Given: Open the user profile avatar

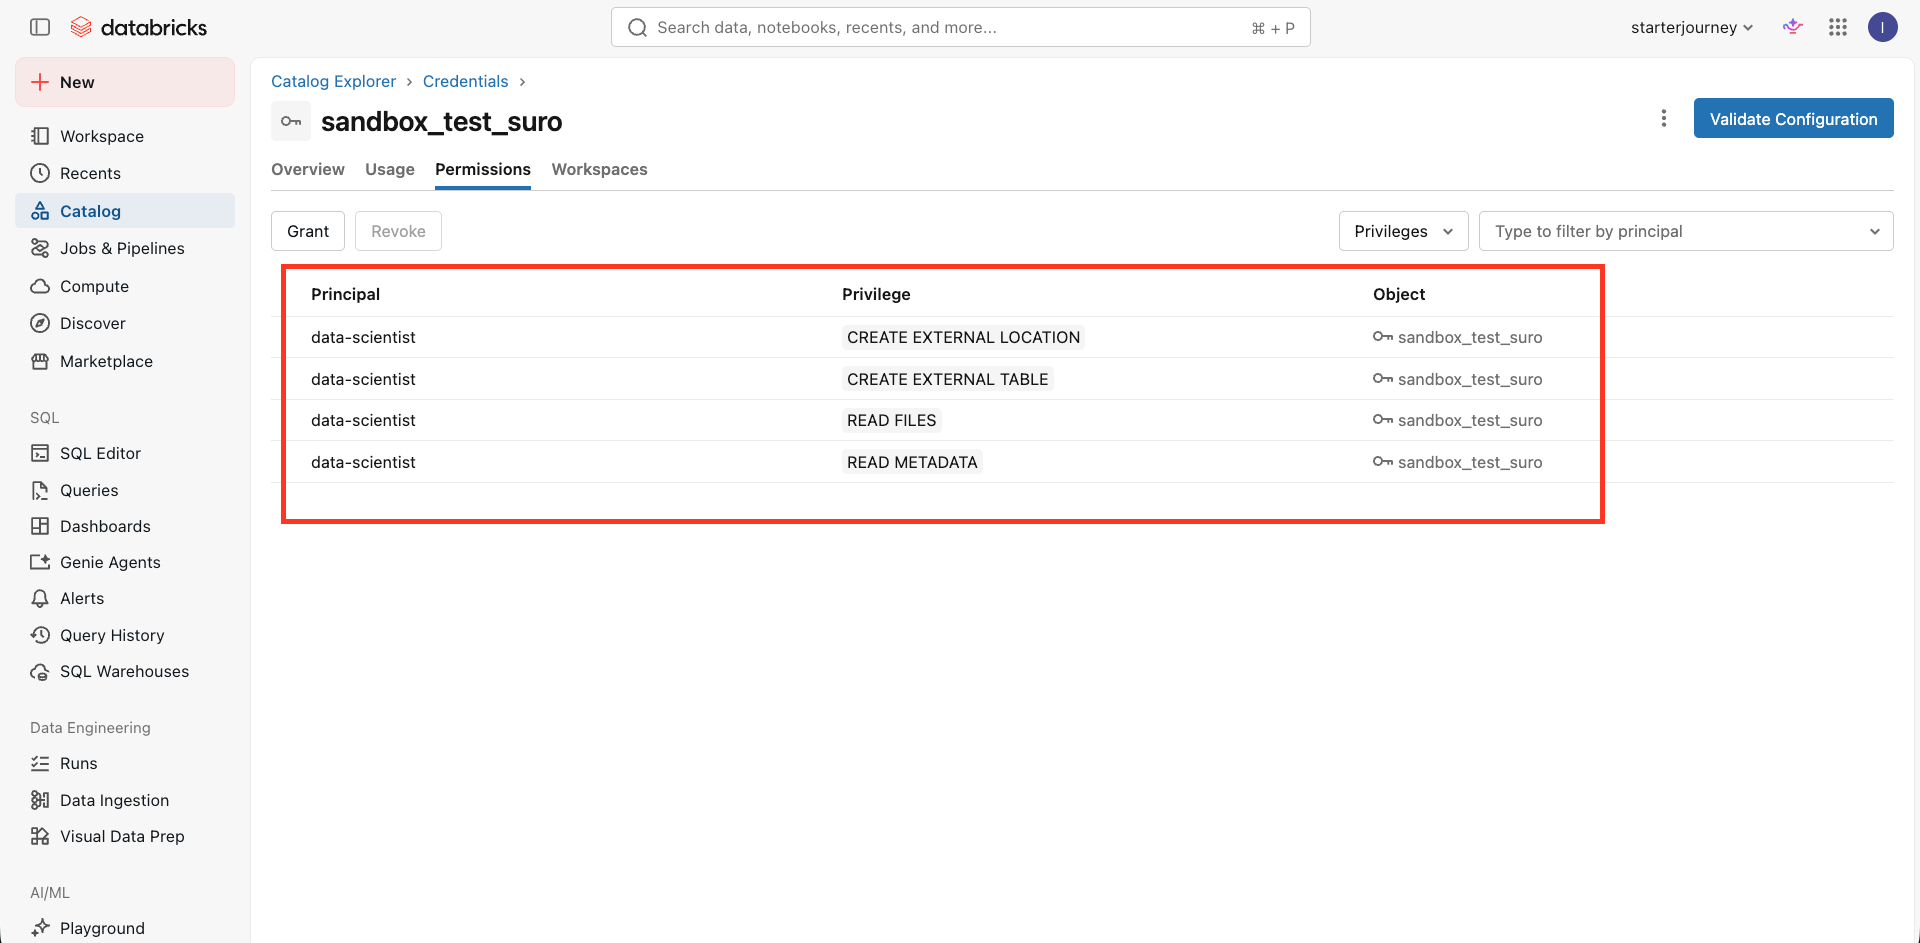Looking at the screenshot, I should 1883,27.
